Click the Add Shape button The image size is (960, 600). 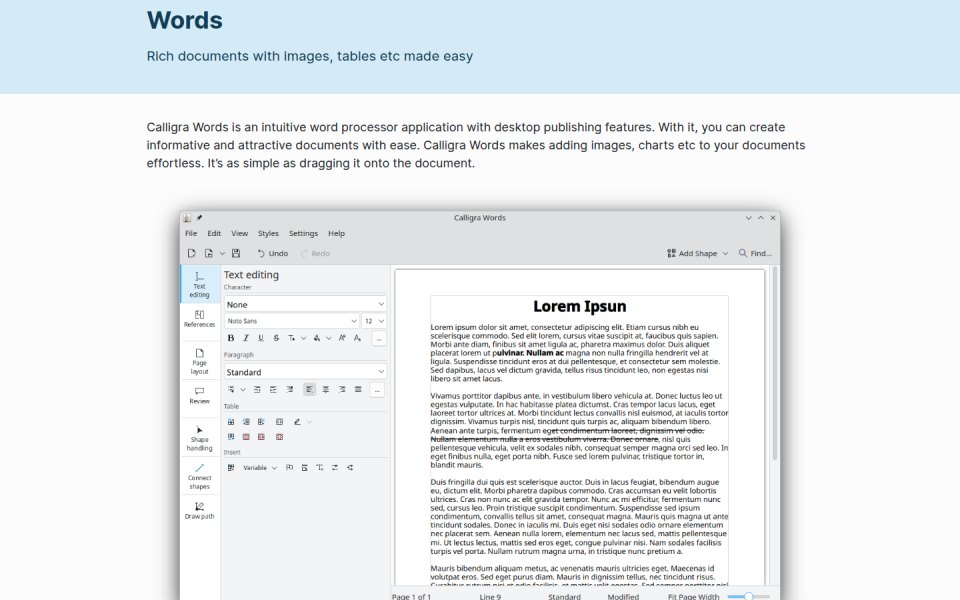[x=697, y=253]
